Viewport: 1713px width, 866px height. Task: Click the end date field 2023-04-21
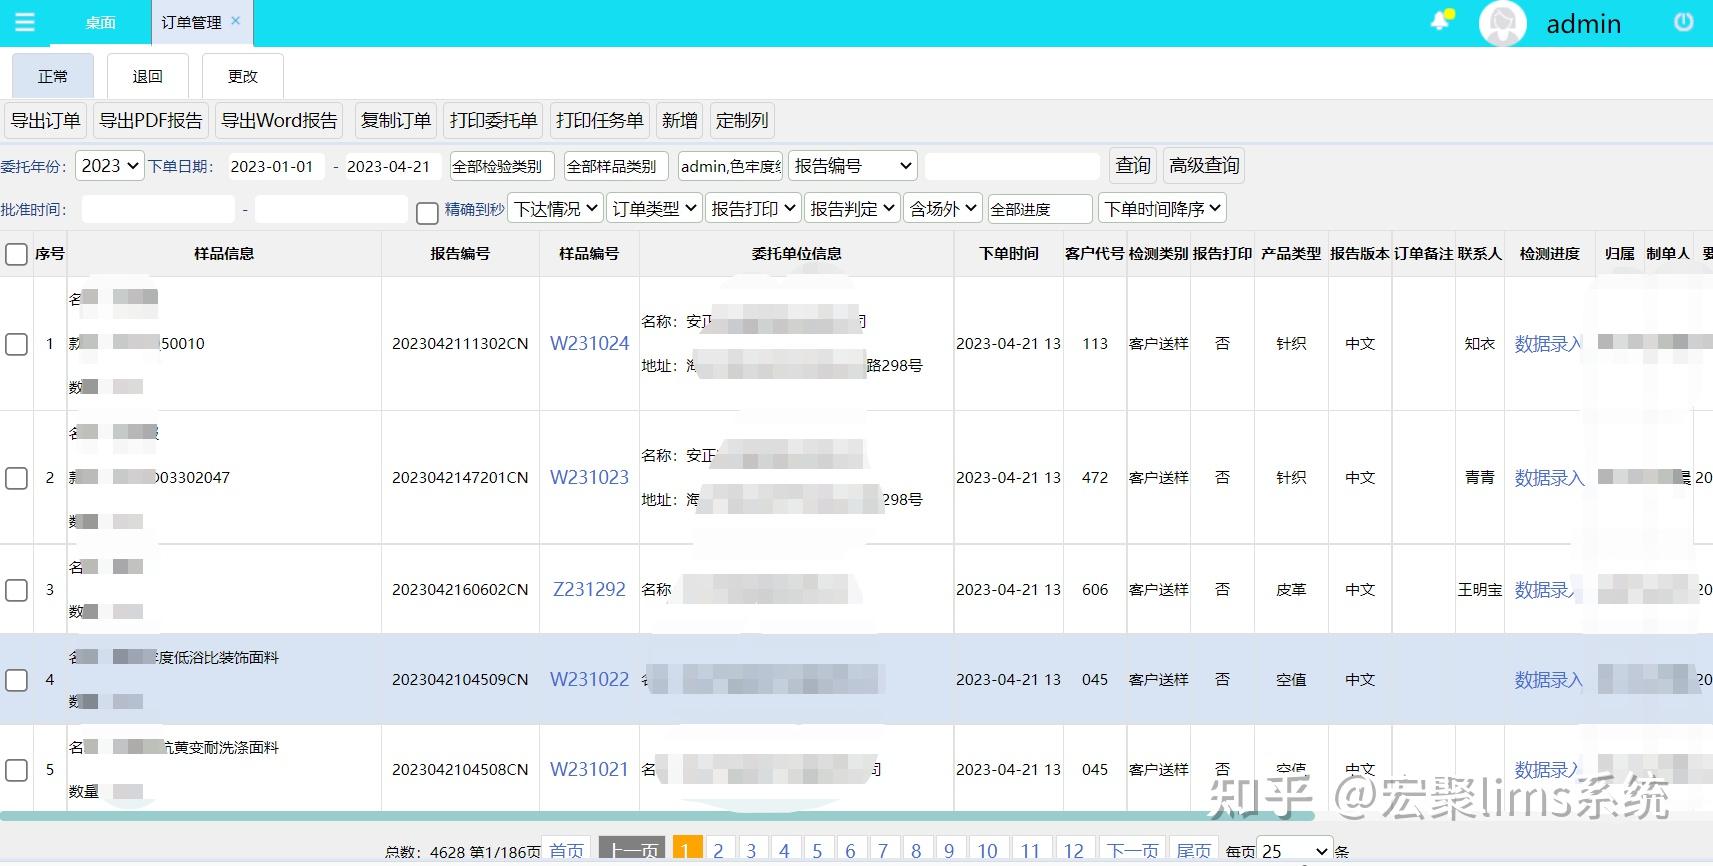pyautogui.click(x=391, y=166)
